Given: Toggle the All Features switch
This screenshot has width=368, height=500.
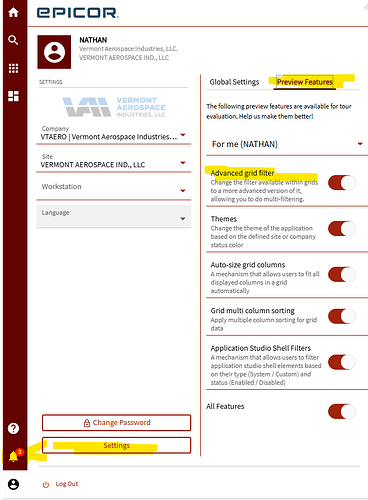Looking at the screenshot, I should tap(342, 411).
